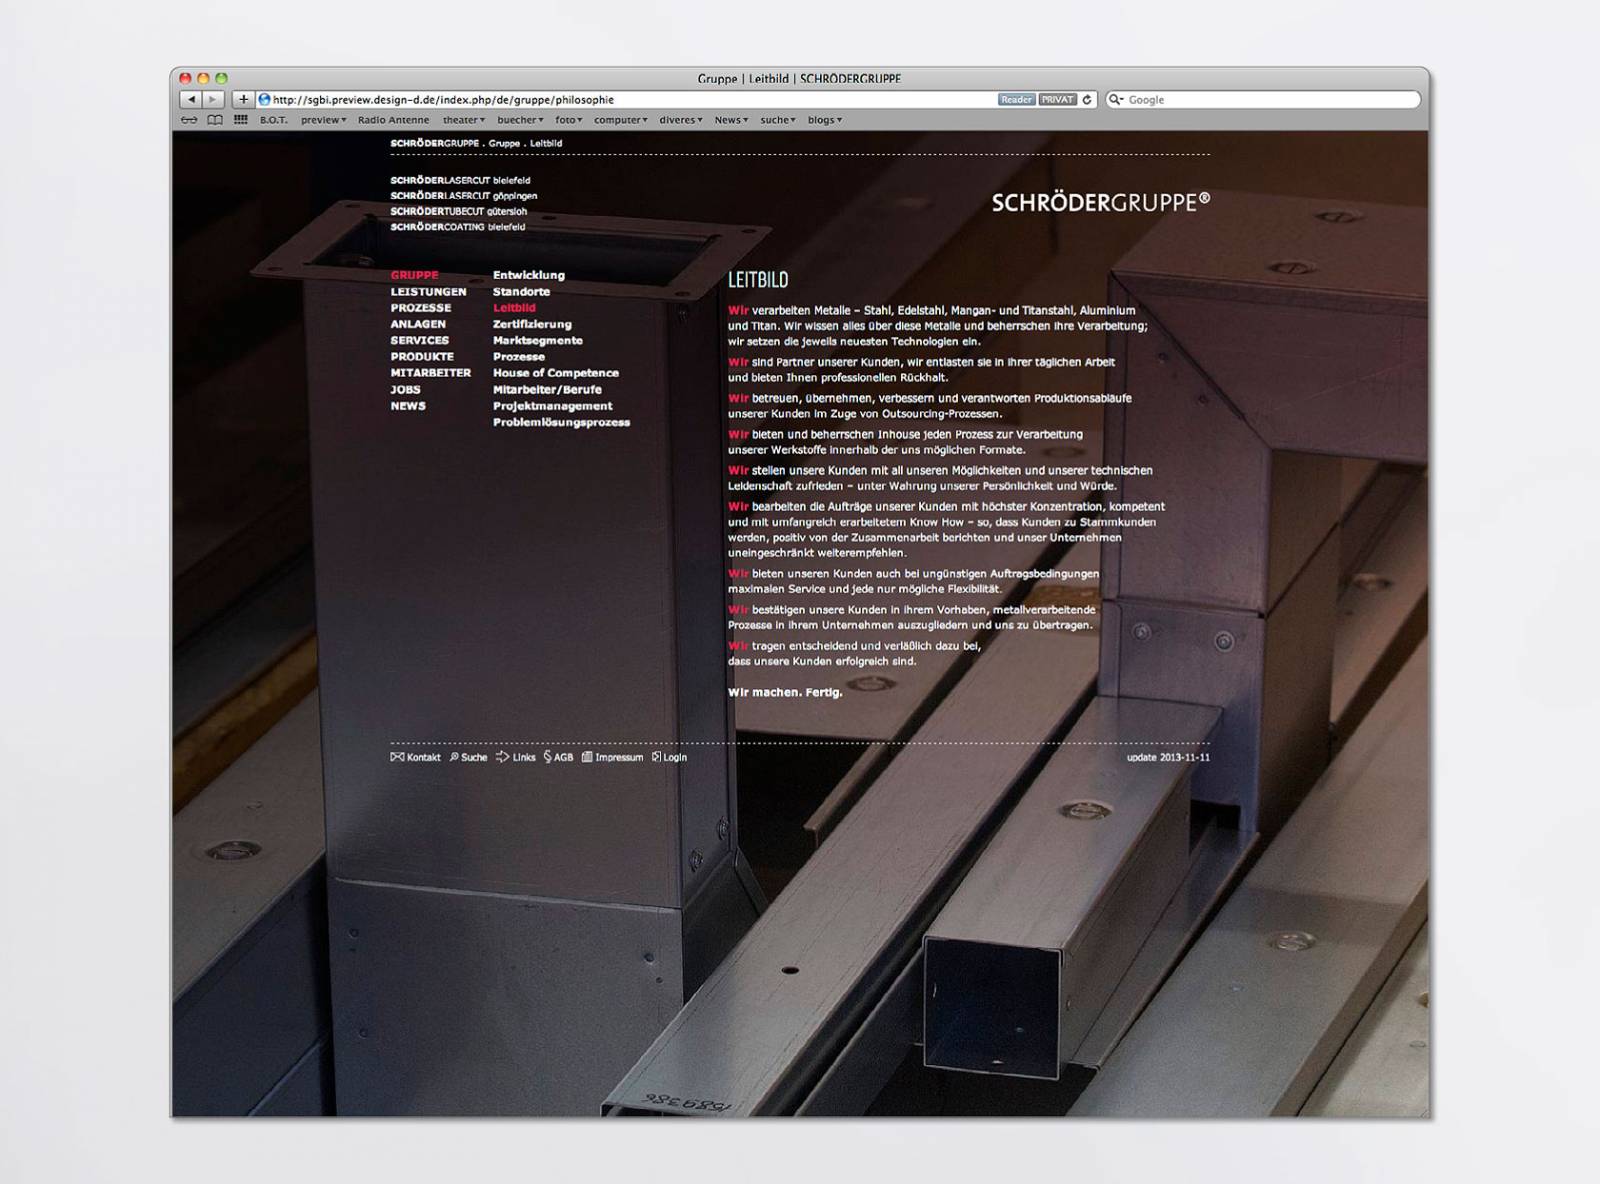1600x1184 pixels.
Task: Click the Suche magnifier footer link
Action: 468,757
